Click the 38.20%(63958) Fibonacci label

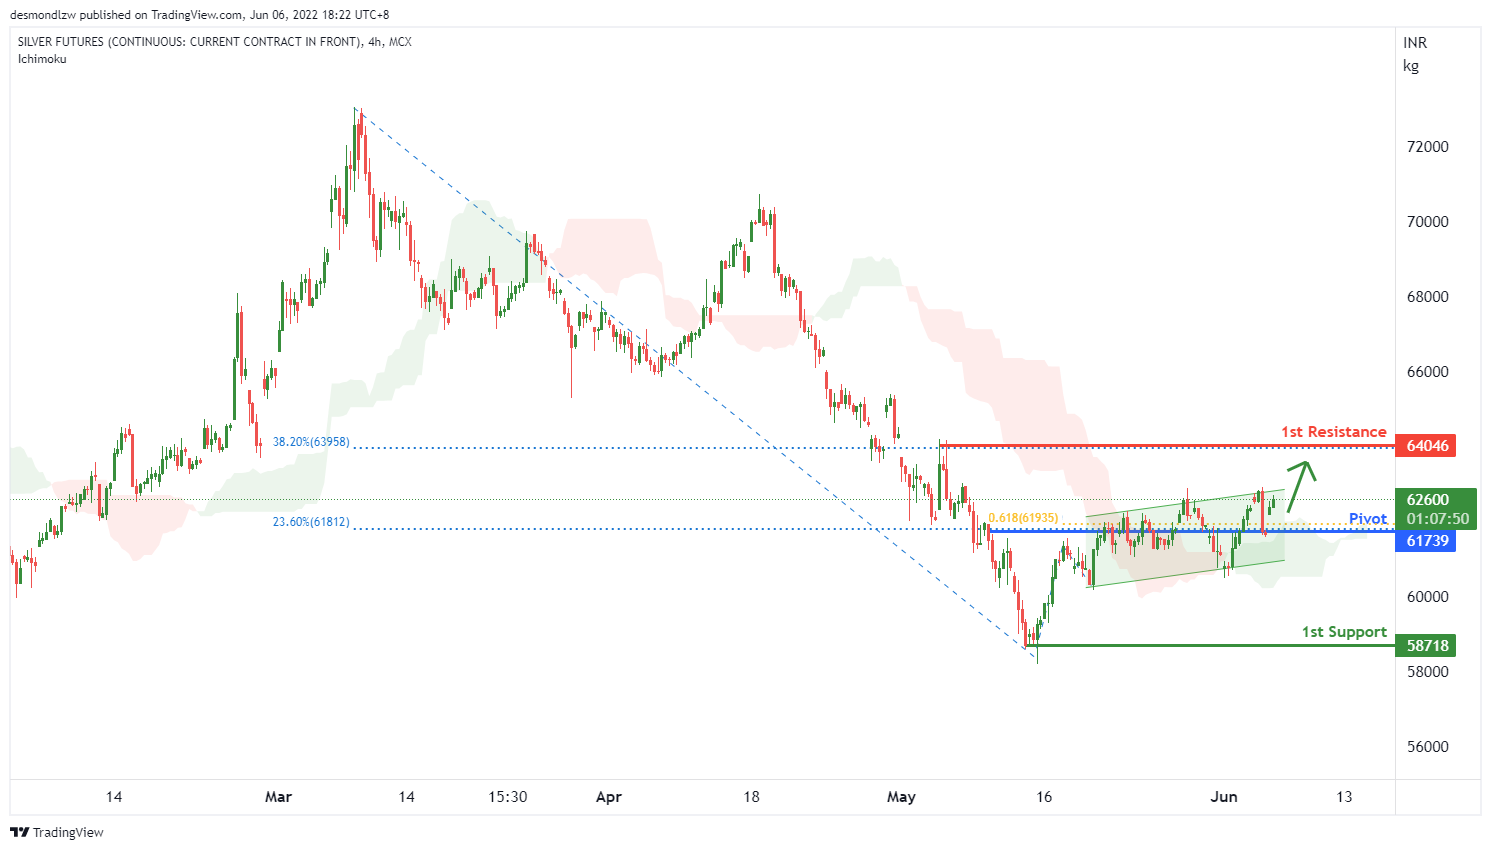(311, 442)
